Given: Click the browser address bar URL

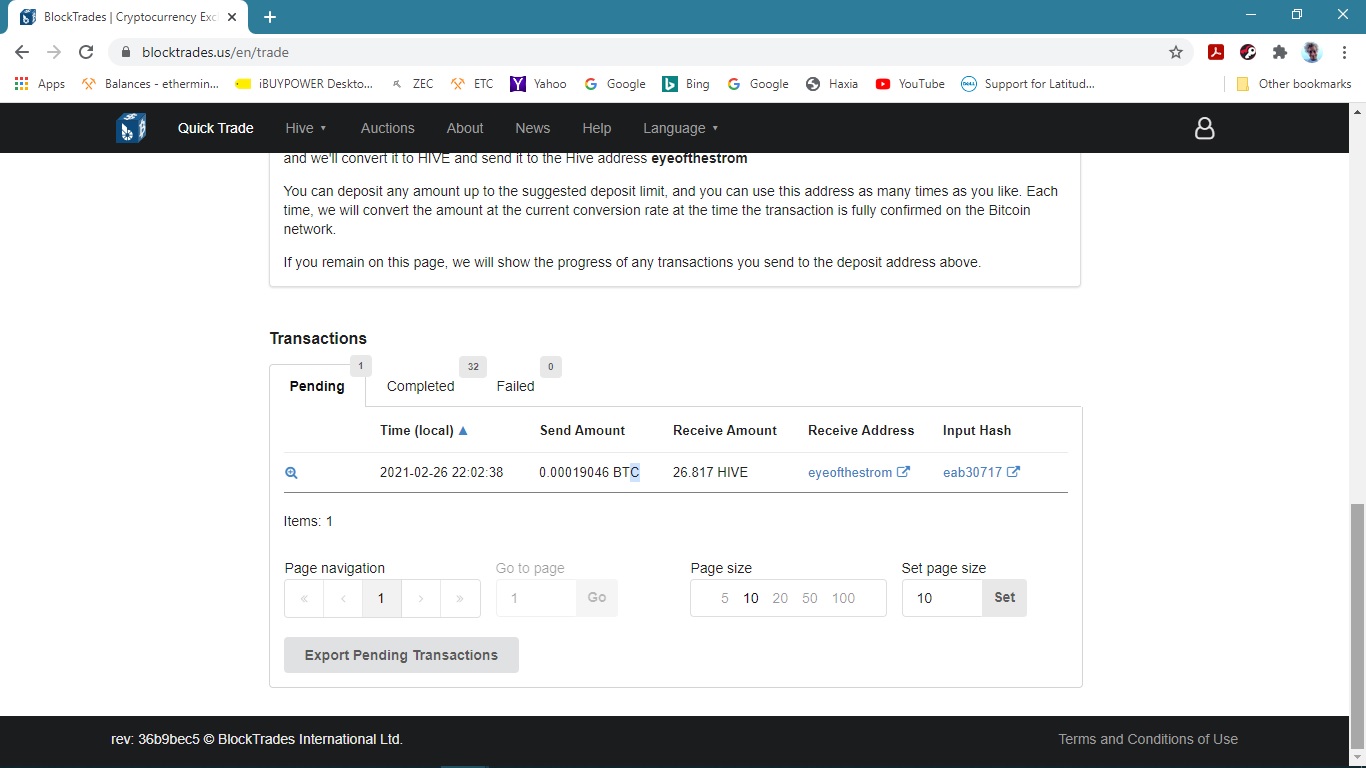Looking at the screenshot, I should 215,52.
